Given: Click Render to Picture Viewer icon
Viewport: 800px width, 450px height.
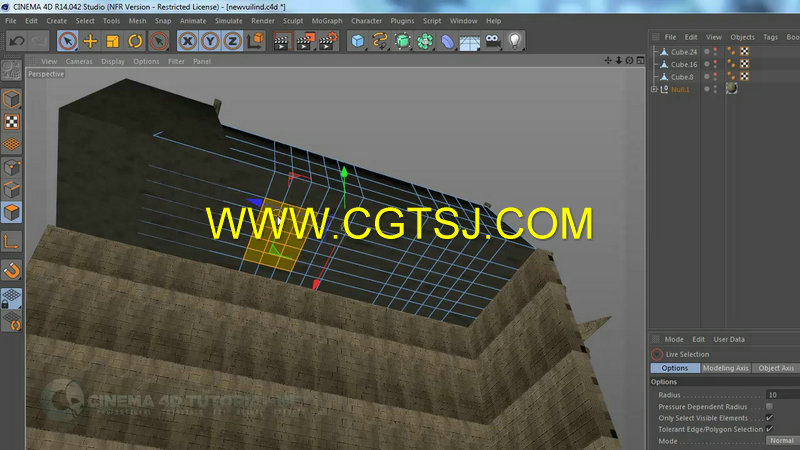Looking at the screenshot, I should click(x=305, y=41).
